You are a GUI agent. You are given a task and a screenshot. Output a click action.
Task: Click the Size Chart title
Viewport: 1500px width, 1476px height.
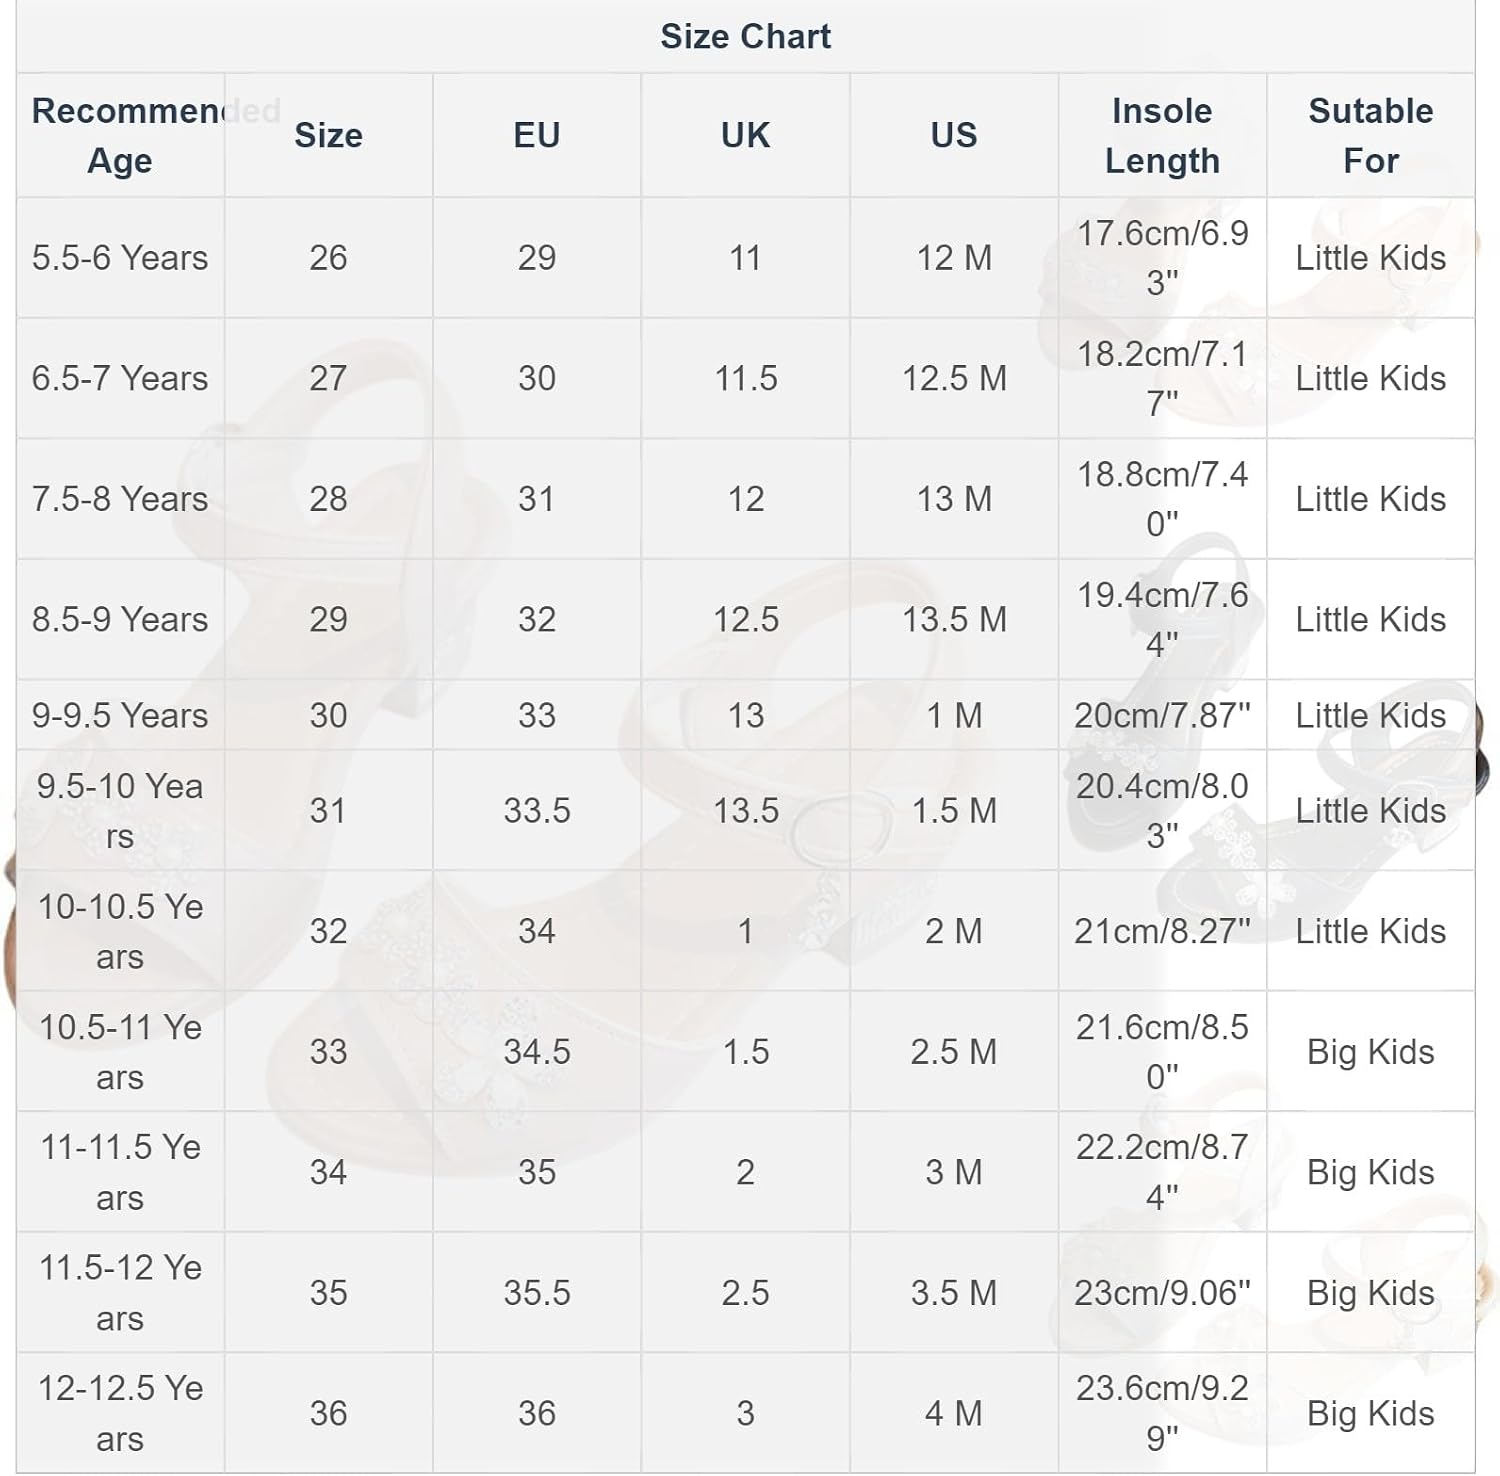click(745, 36)
